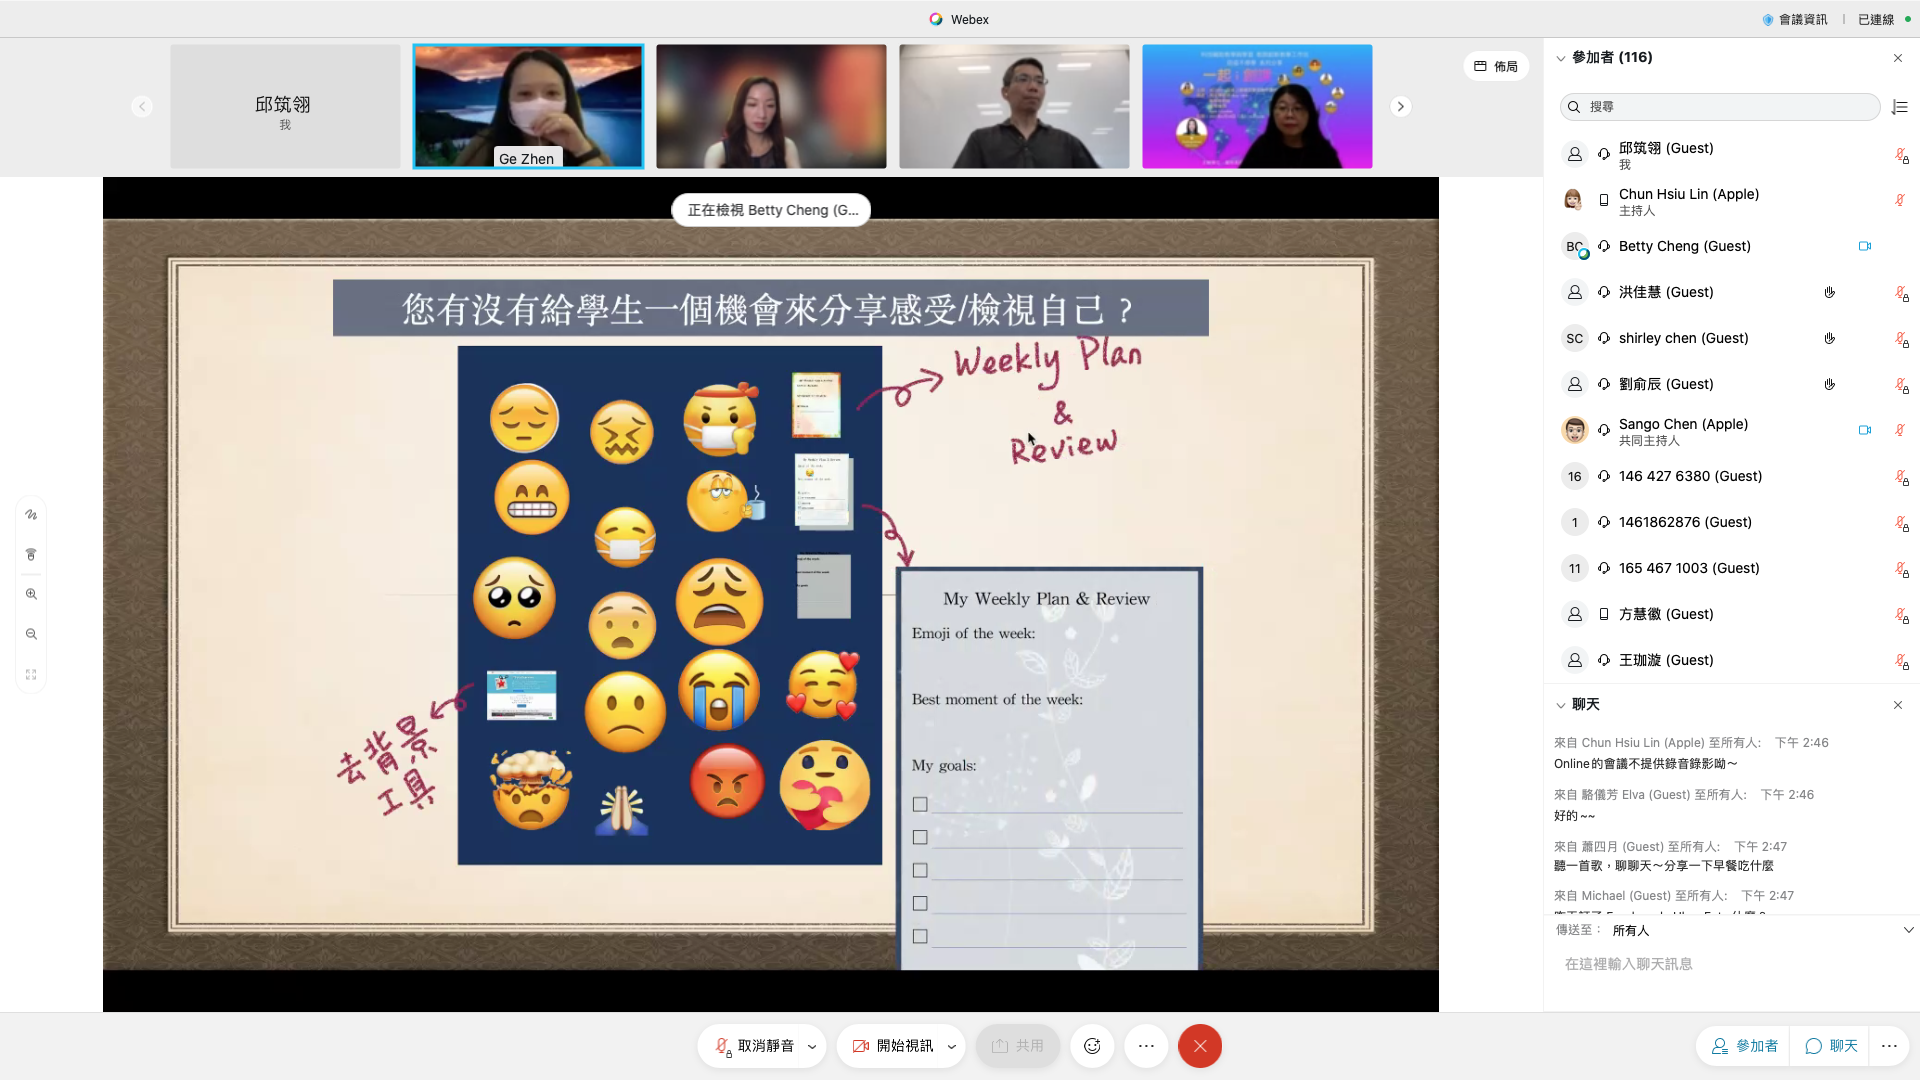This screenshot has width=1920, height=1080.
Task: Open the emoji reactions button
Action: (x=1092, y=1046)
